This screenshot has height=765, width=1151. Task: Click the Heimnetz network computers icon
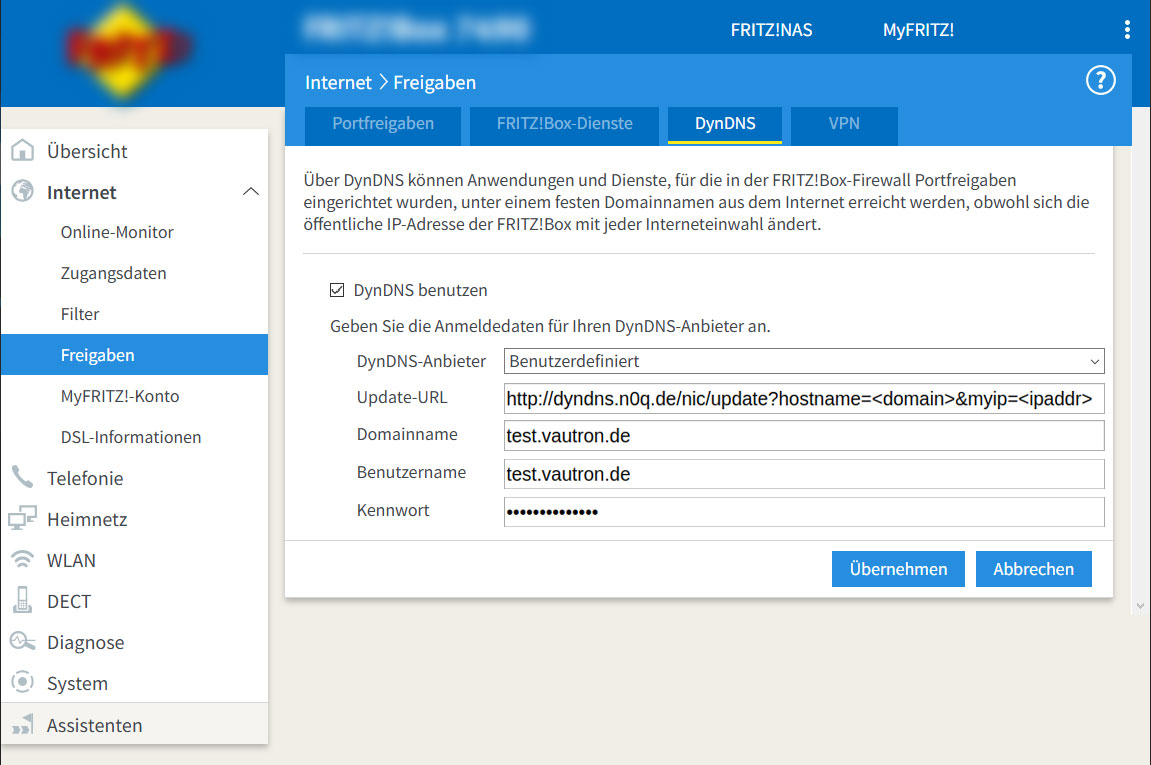tap(23, 518)
